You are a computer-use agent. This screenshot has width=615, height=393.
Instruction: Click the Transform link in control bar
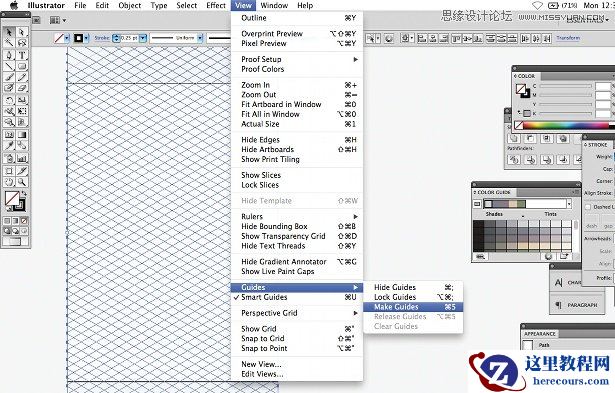(x=568, y=38)
